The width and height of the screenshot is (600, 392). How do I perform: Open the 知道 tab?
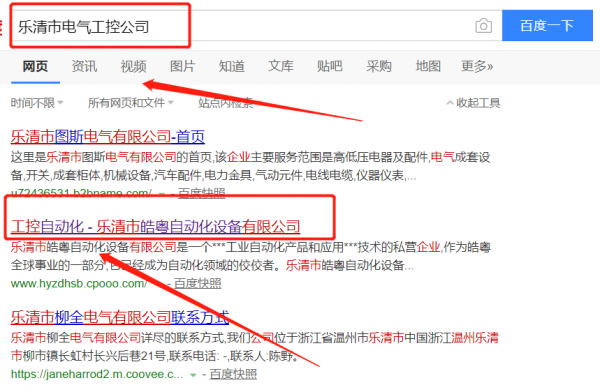pyautogui.click(x=232, y=66)
